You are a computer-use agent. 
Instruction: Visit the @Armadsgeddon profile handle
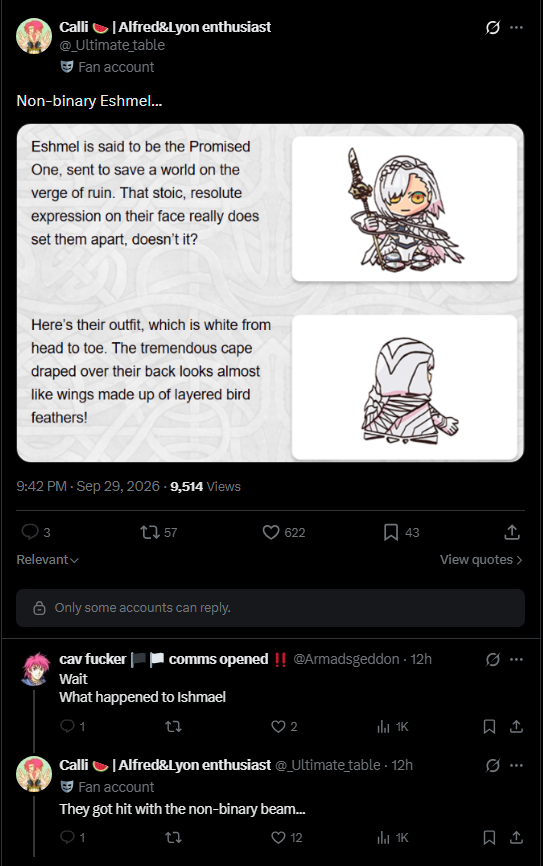coord(346,659)
